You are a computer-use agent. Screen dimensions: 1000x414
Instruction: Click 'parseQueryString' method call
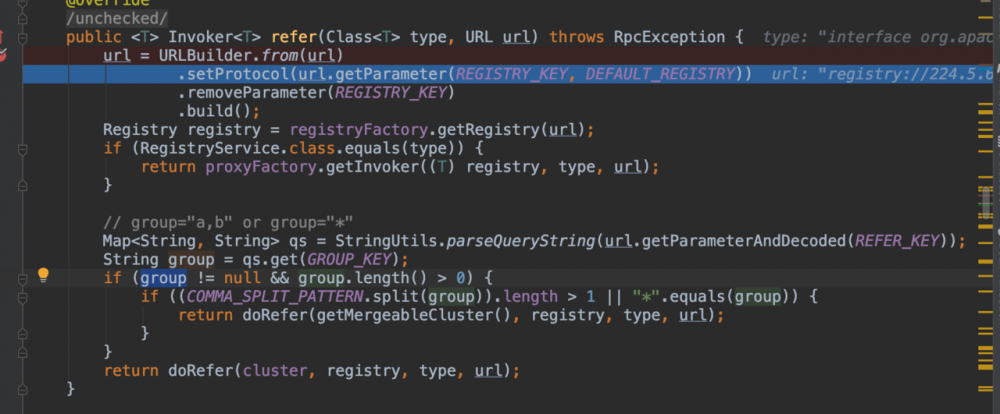click(x=520, y=241)
